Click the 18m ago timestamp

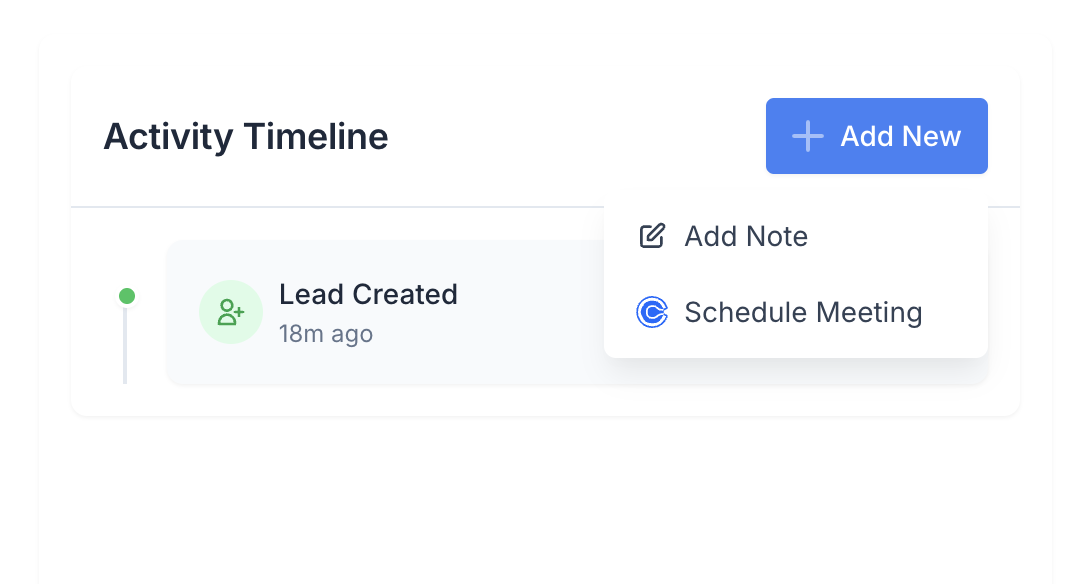click(326, 334)
